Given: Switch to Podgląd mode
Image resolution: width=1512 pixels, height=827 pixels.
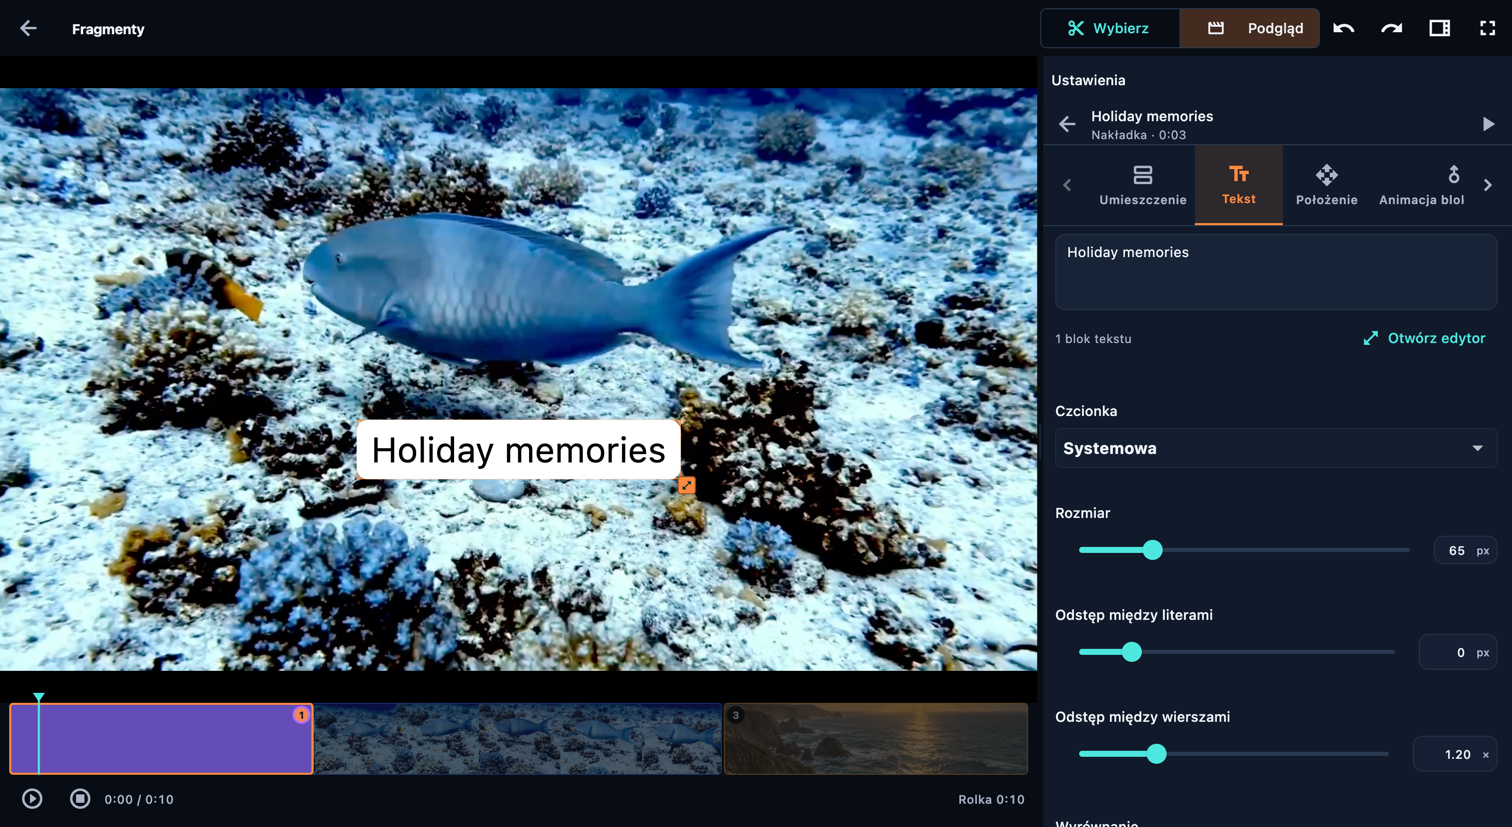Looking at the screenshot, I should tap(1250, 28).
